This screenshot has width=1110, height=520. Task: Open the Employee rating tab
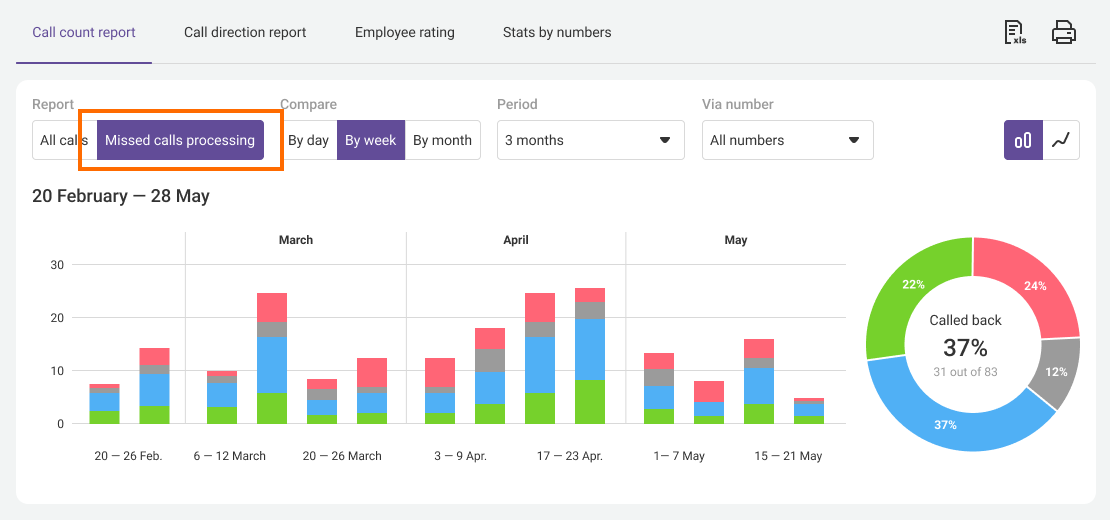(405, 32)
